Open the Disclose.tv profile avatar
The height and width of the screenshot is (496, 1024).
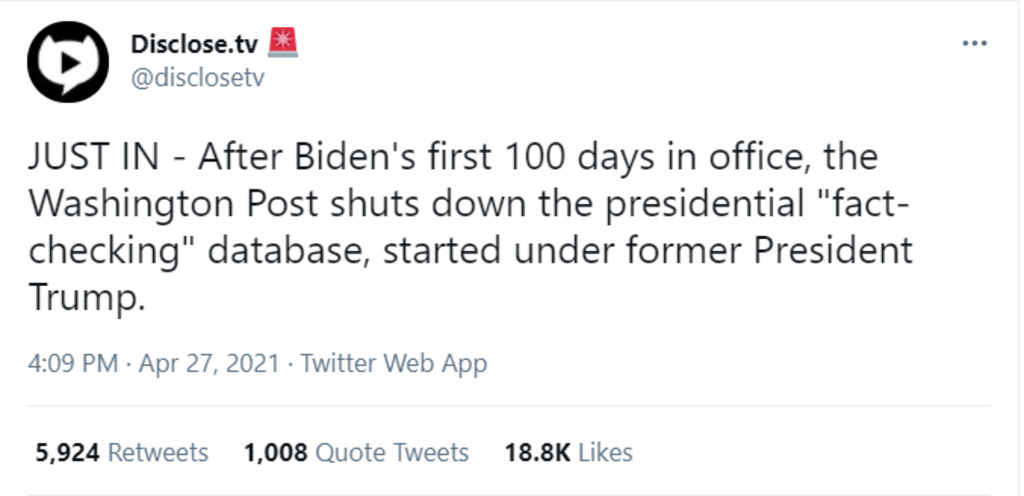pyautogui.click(x=68, y=62)
